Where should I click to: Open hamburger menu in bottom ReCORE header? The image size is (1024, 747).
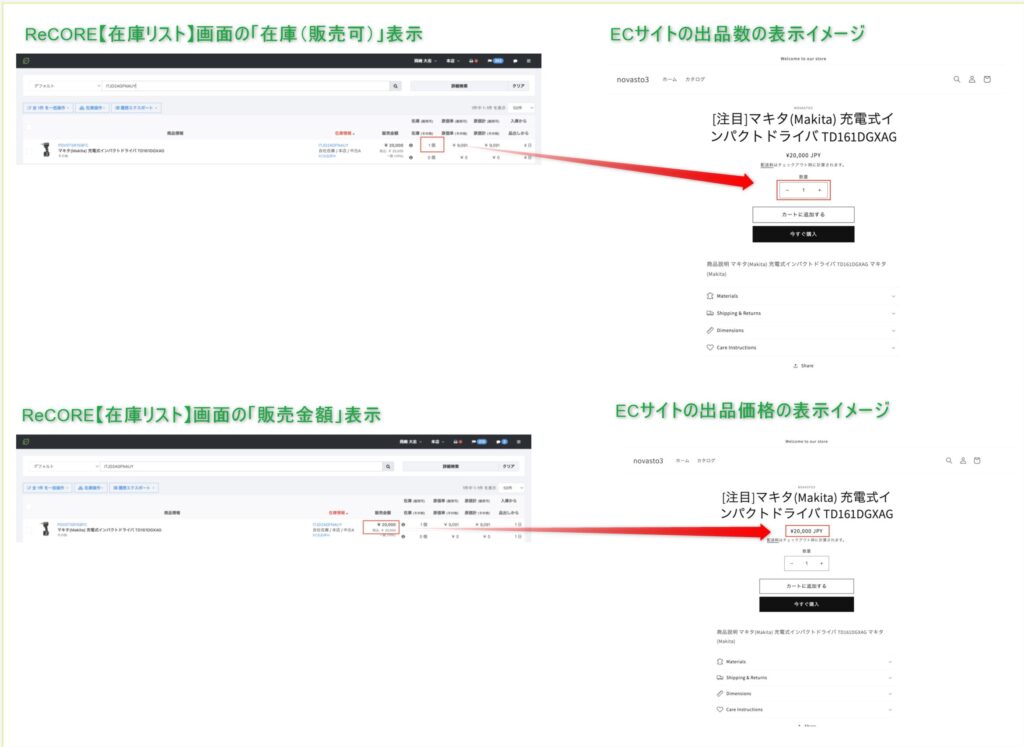click(519, 442)
